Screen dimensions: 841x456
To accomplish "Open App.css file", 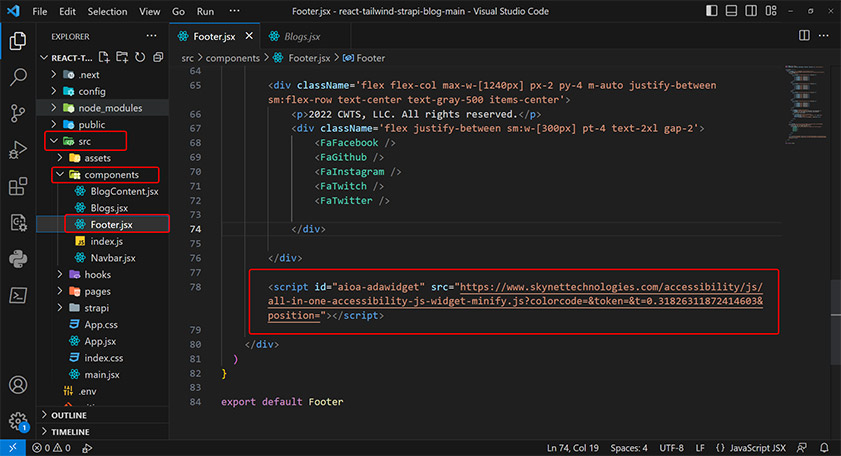I will [x=102, y=325].
